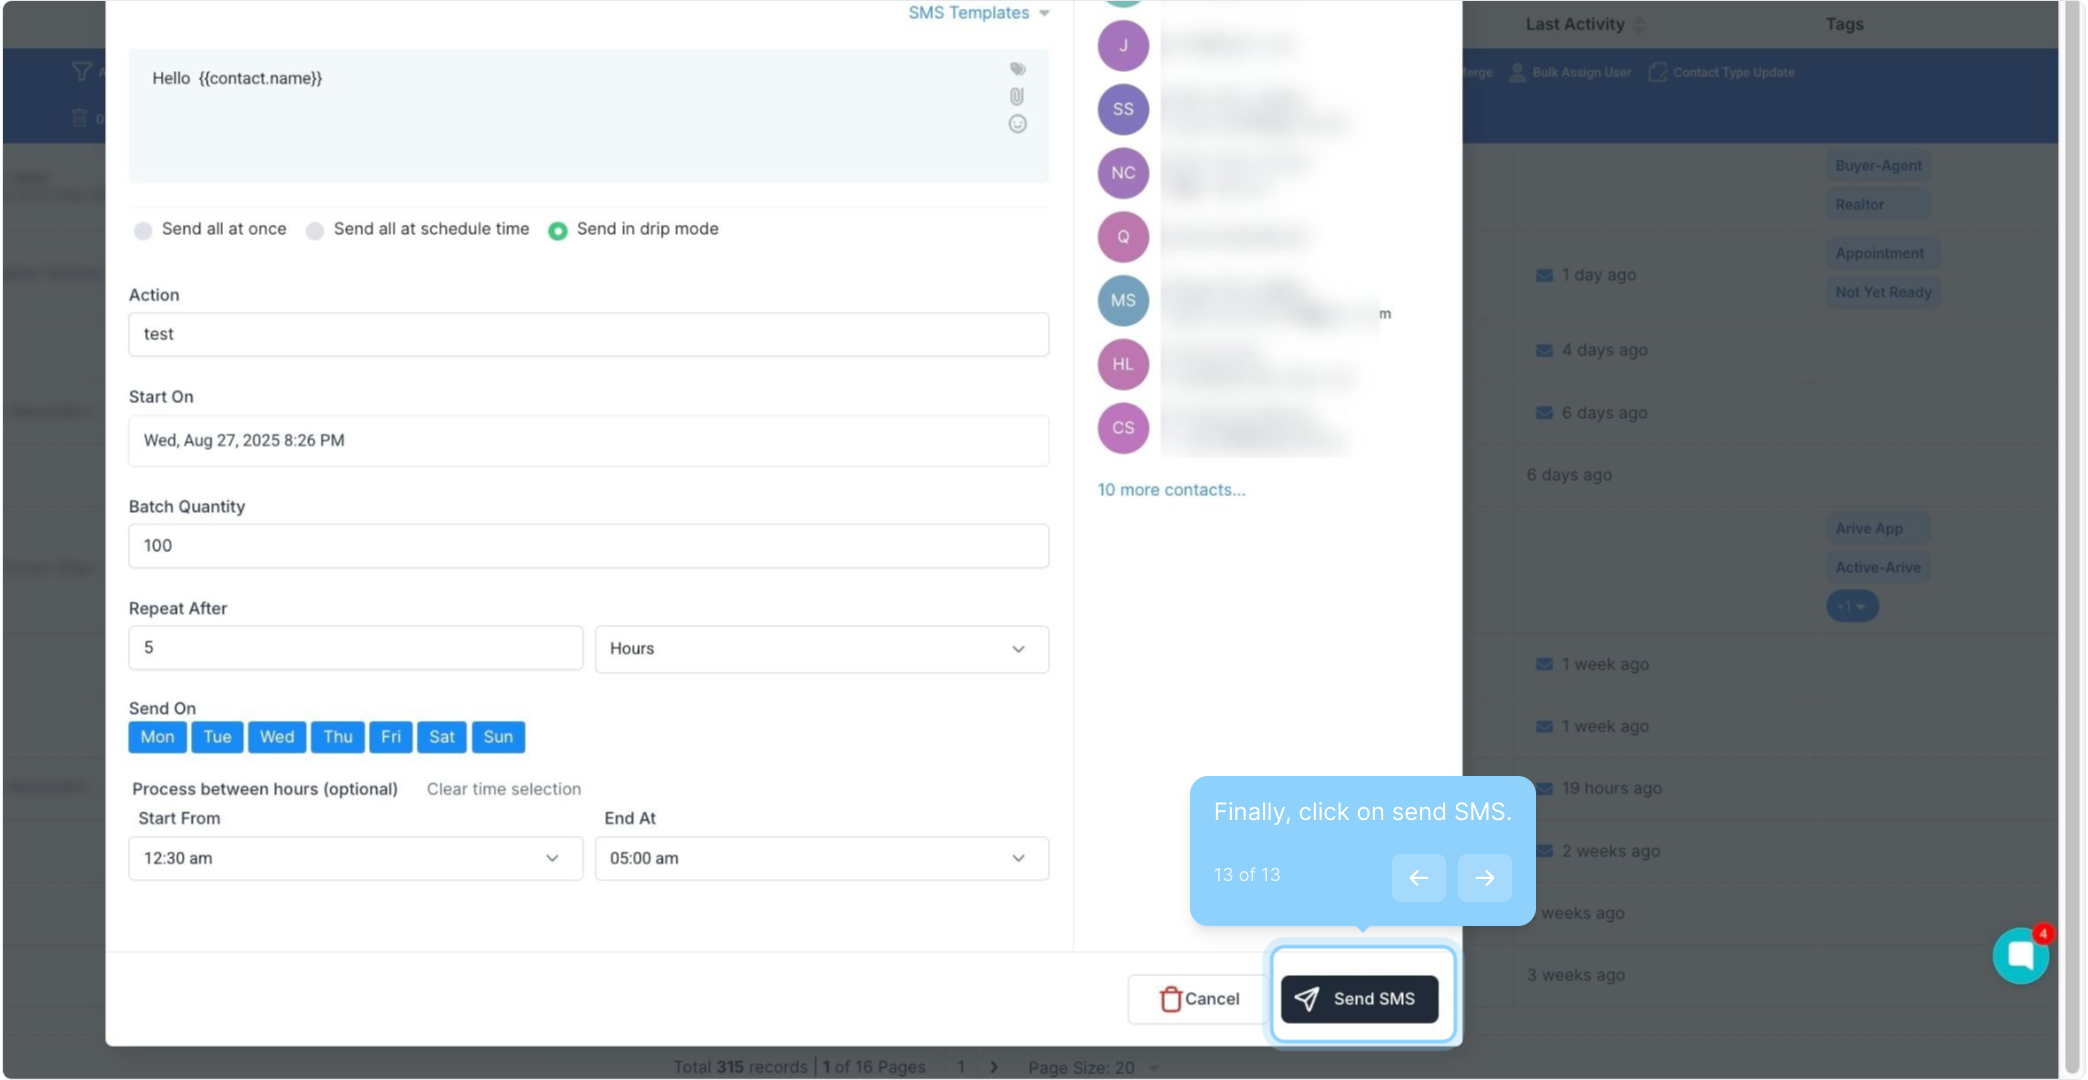
Task: Open the Hours unit dropdown
Action: [821, 649]
